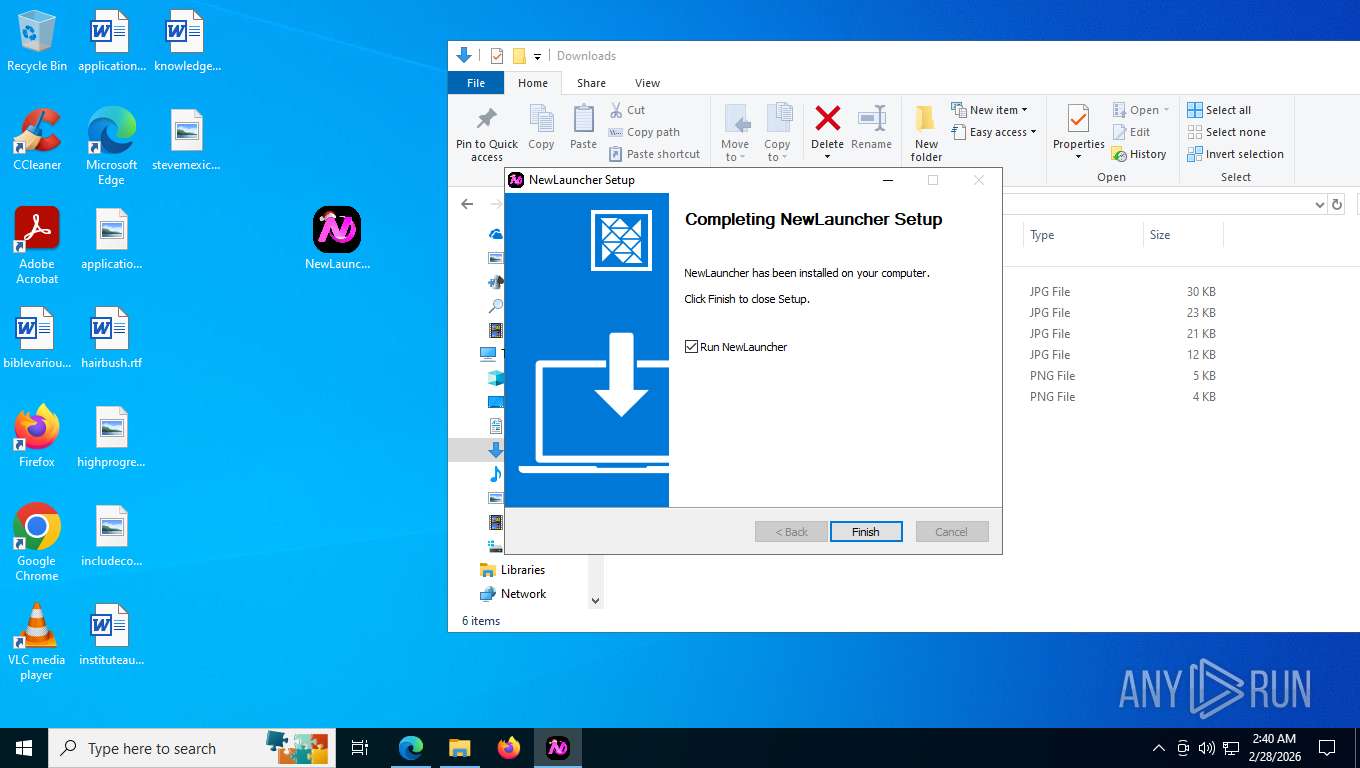This screenshot has width=1360, height=768.
Task: Open Adobe Acrobat desktop shortcut
Action: click(37, 245)
